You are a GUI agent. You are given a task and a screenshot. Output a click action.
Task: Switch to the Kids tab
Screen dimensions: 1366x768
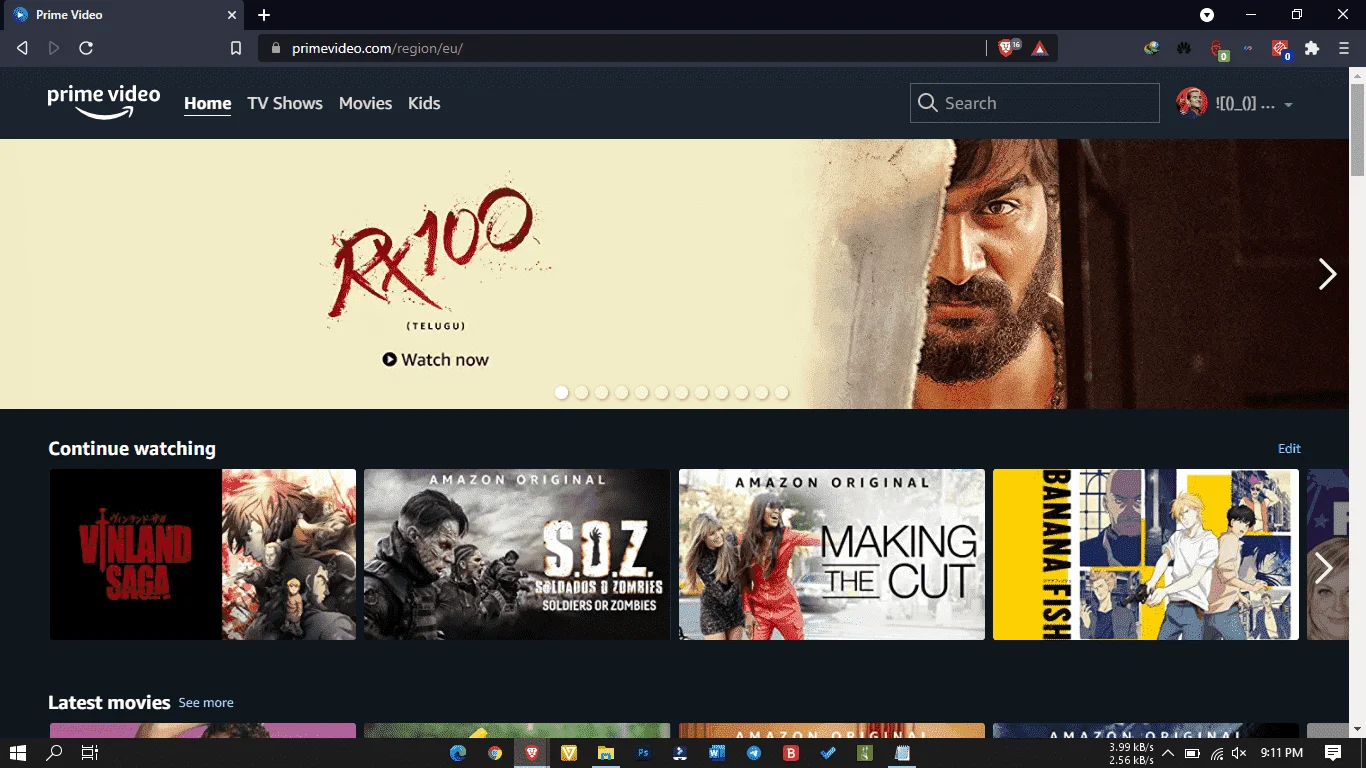424,103
